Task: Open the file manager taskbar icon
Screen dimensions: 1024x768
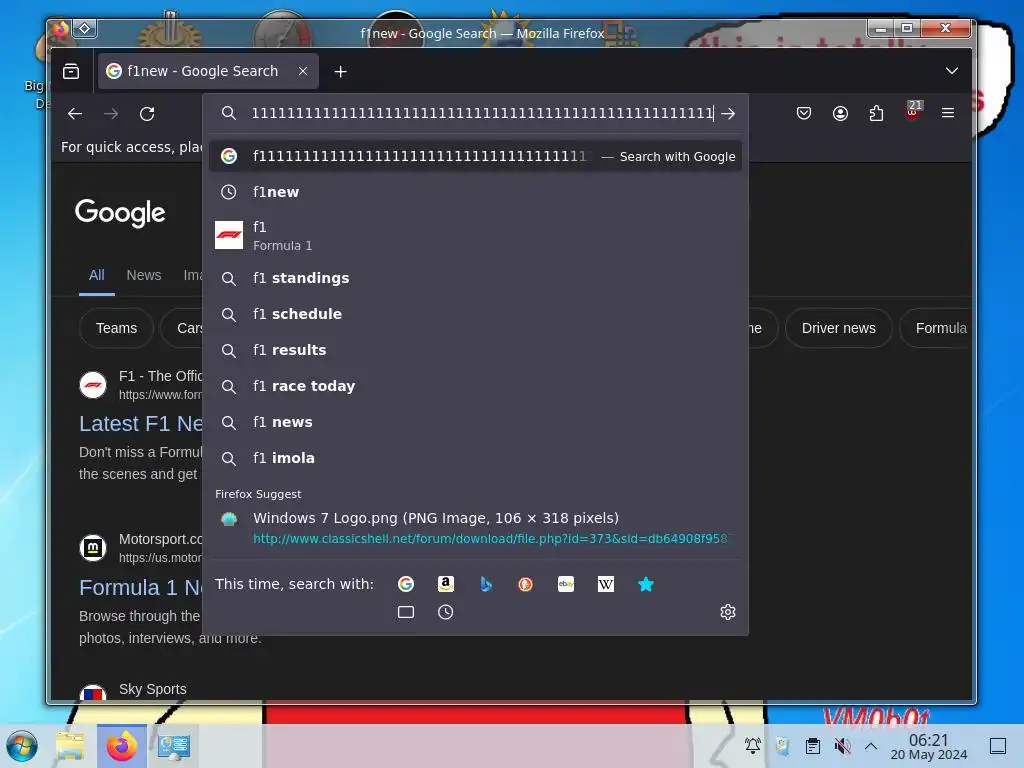Action: click(70, 746)
